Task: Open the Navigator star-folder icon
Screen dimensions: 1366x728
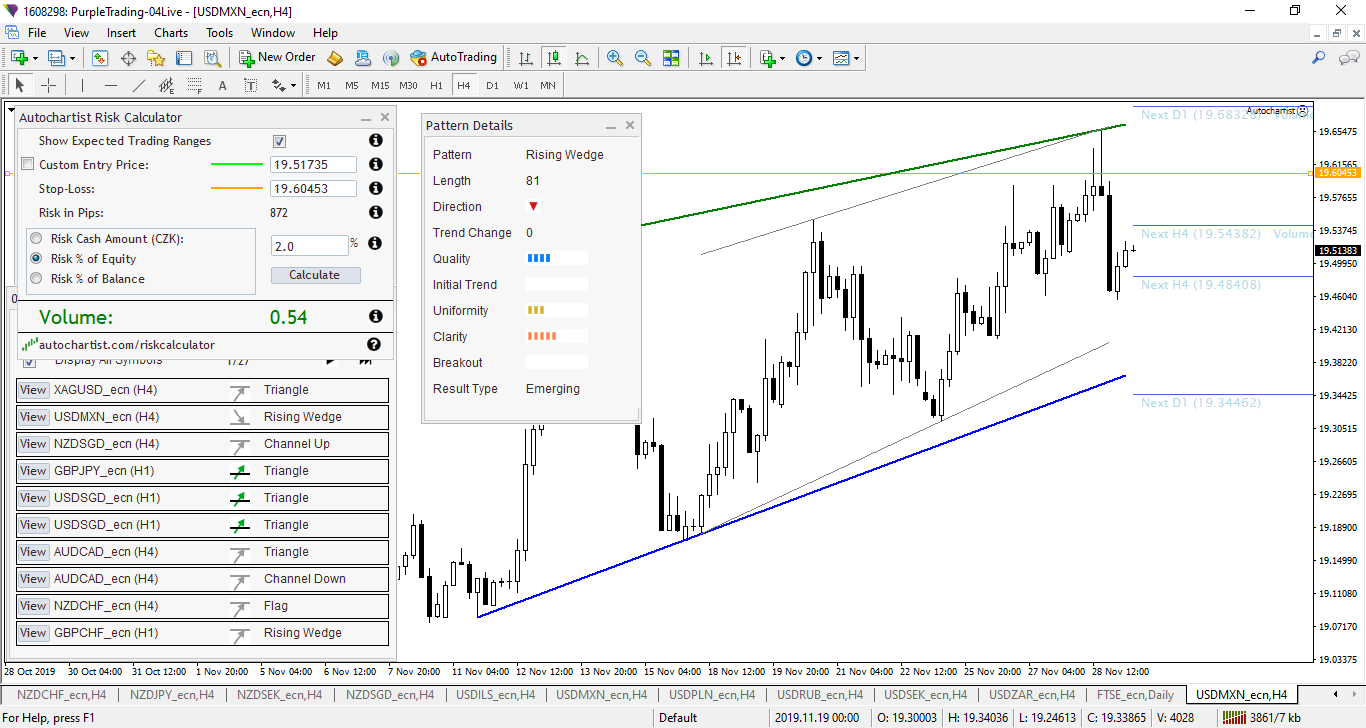Action: pos(157,58)
